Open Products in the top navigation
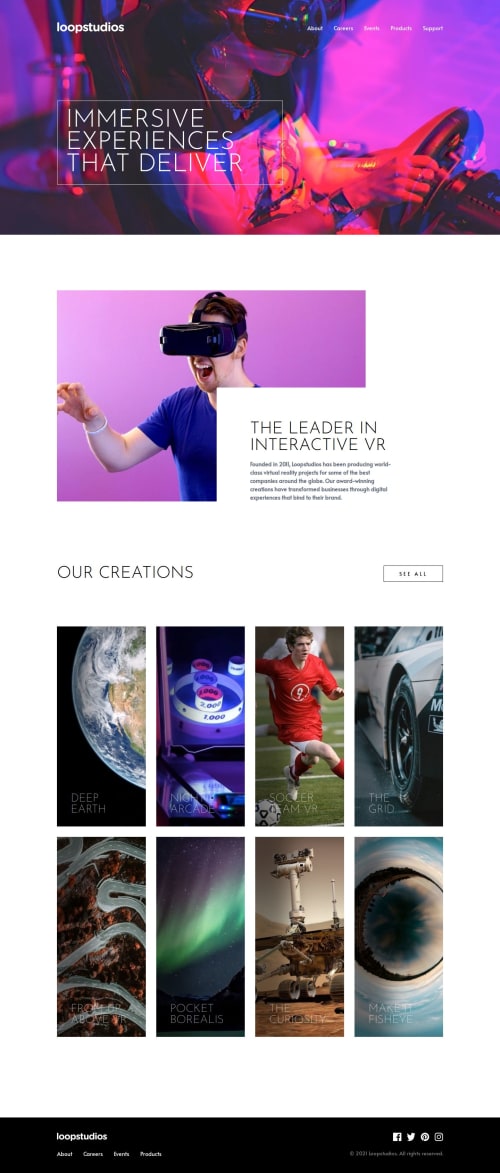500x1173 pixels. point(401,28)
